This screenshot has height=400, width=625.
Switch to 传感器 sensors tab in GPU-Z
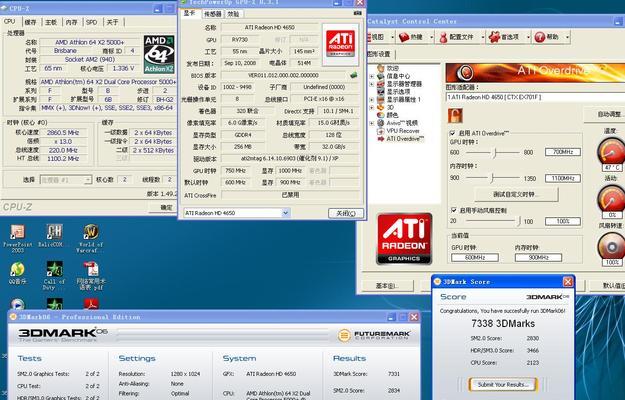point(212,14)
